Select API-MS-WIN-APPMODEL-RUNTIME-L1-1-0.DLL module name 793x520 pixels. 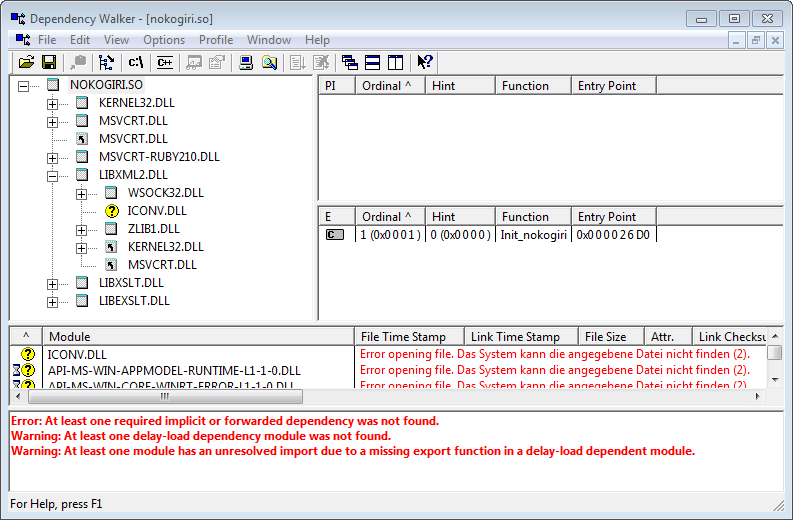click(174, 371)
